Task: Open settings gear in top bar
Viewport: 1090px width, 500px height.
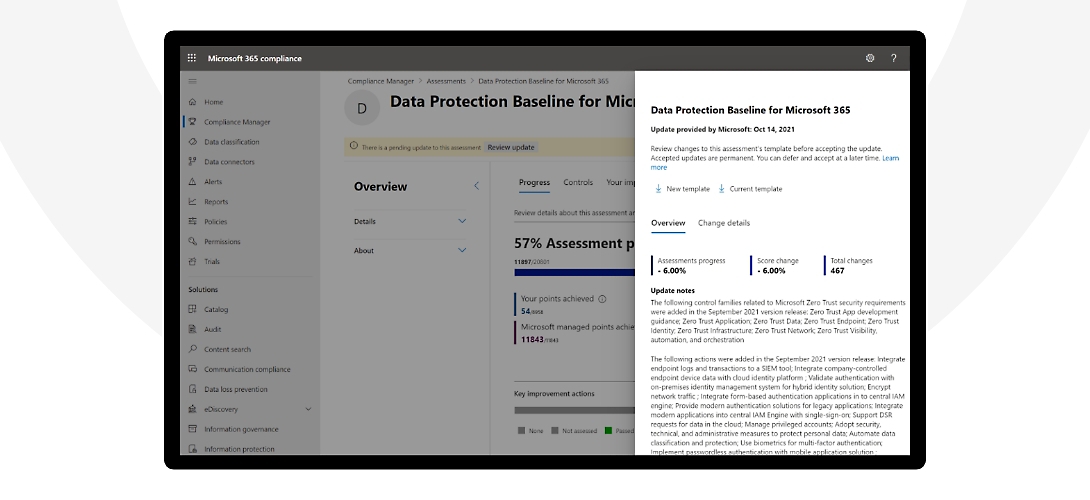Action: (870, 59)
